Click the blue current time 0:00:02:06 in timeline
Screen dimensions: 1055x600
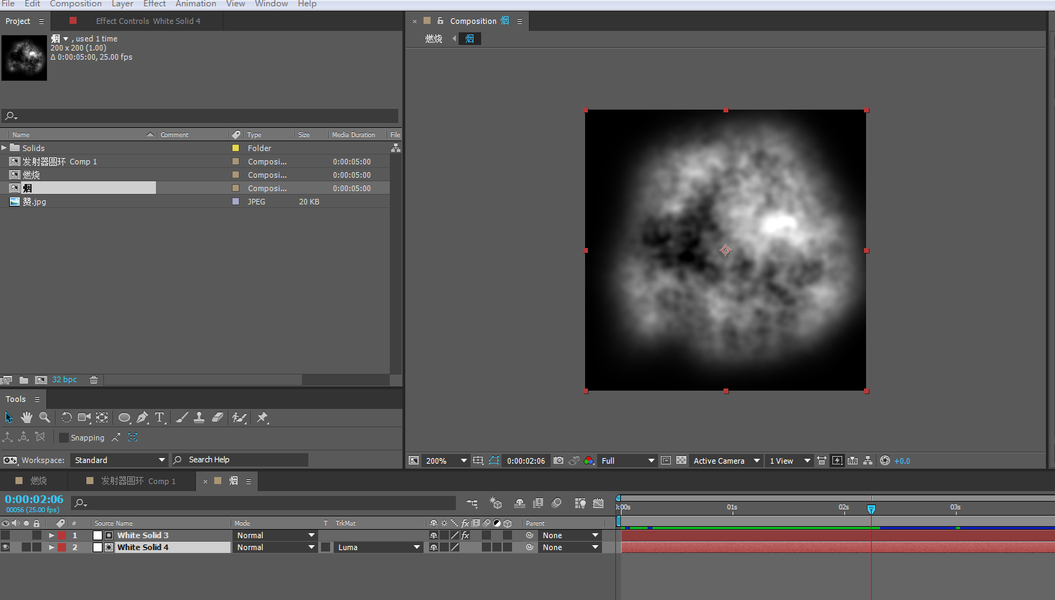click(34, 499)
